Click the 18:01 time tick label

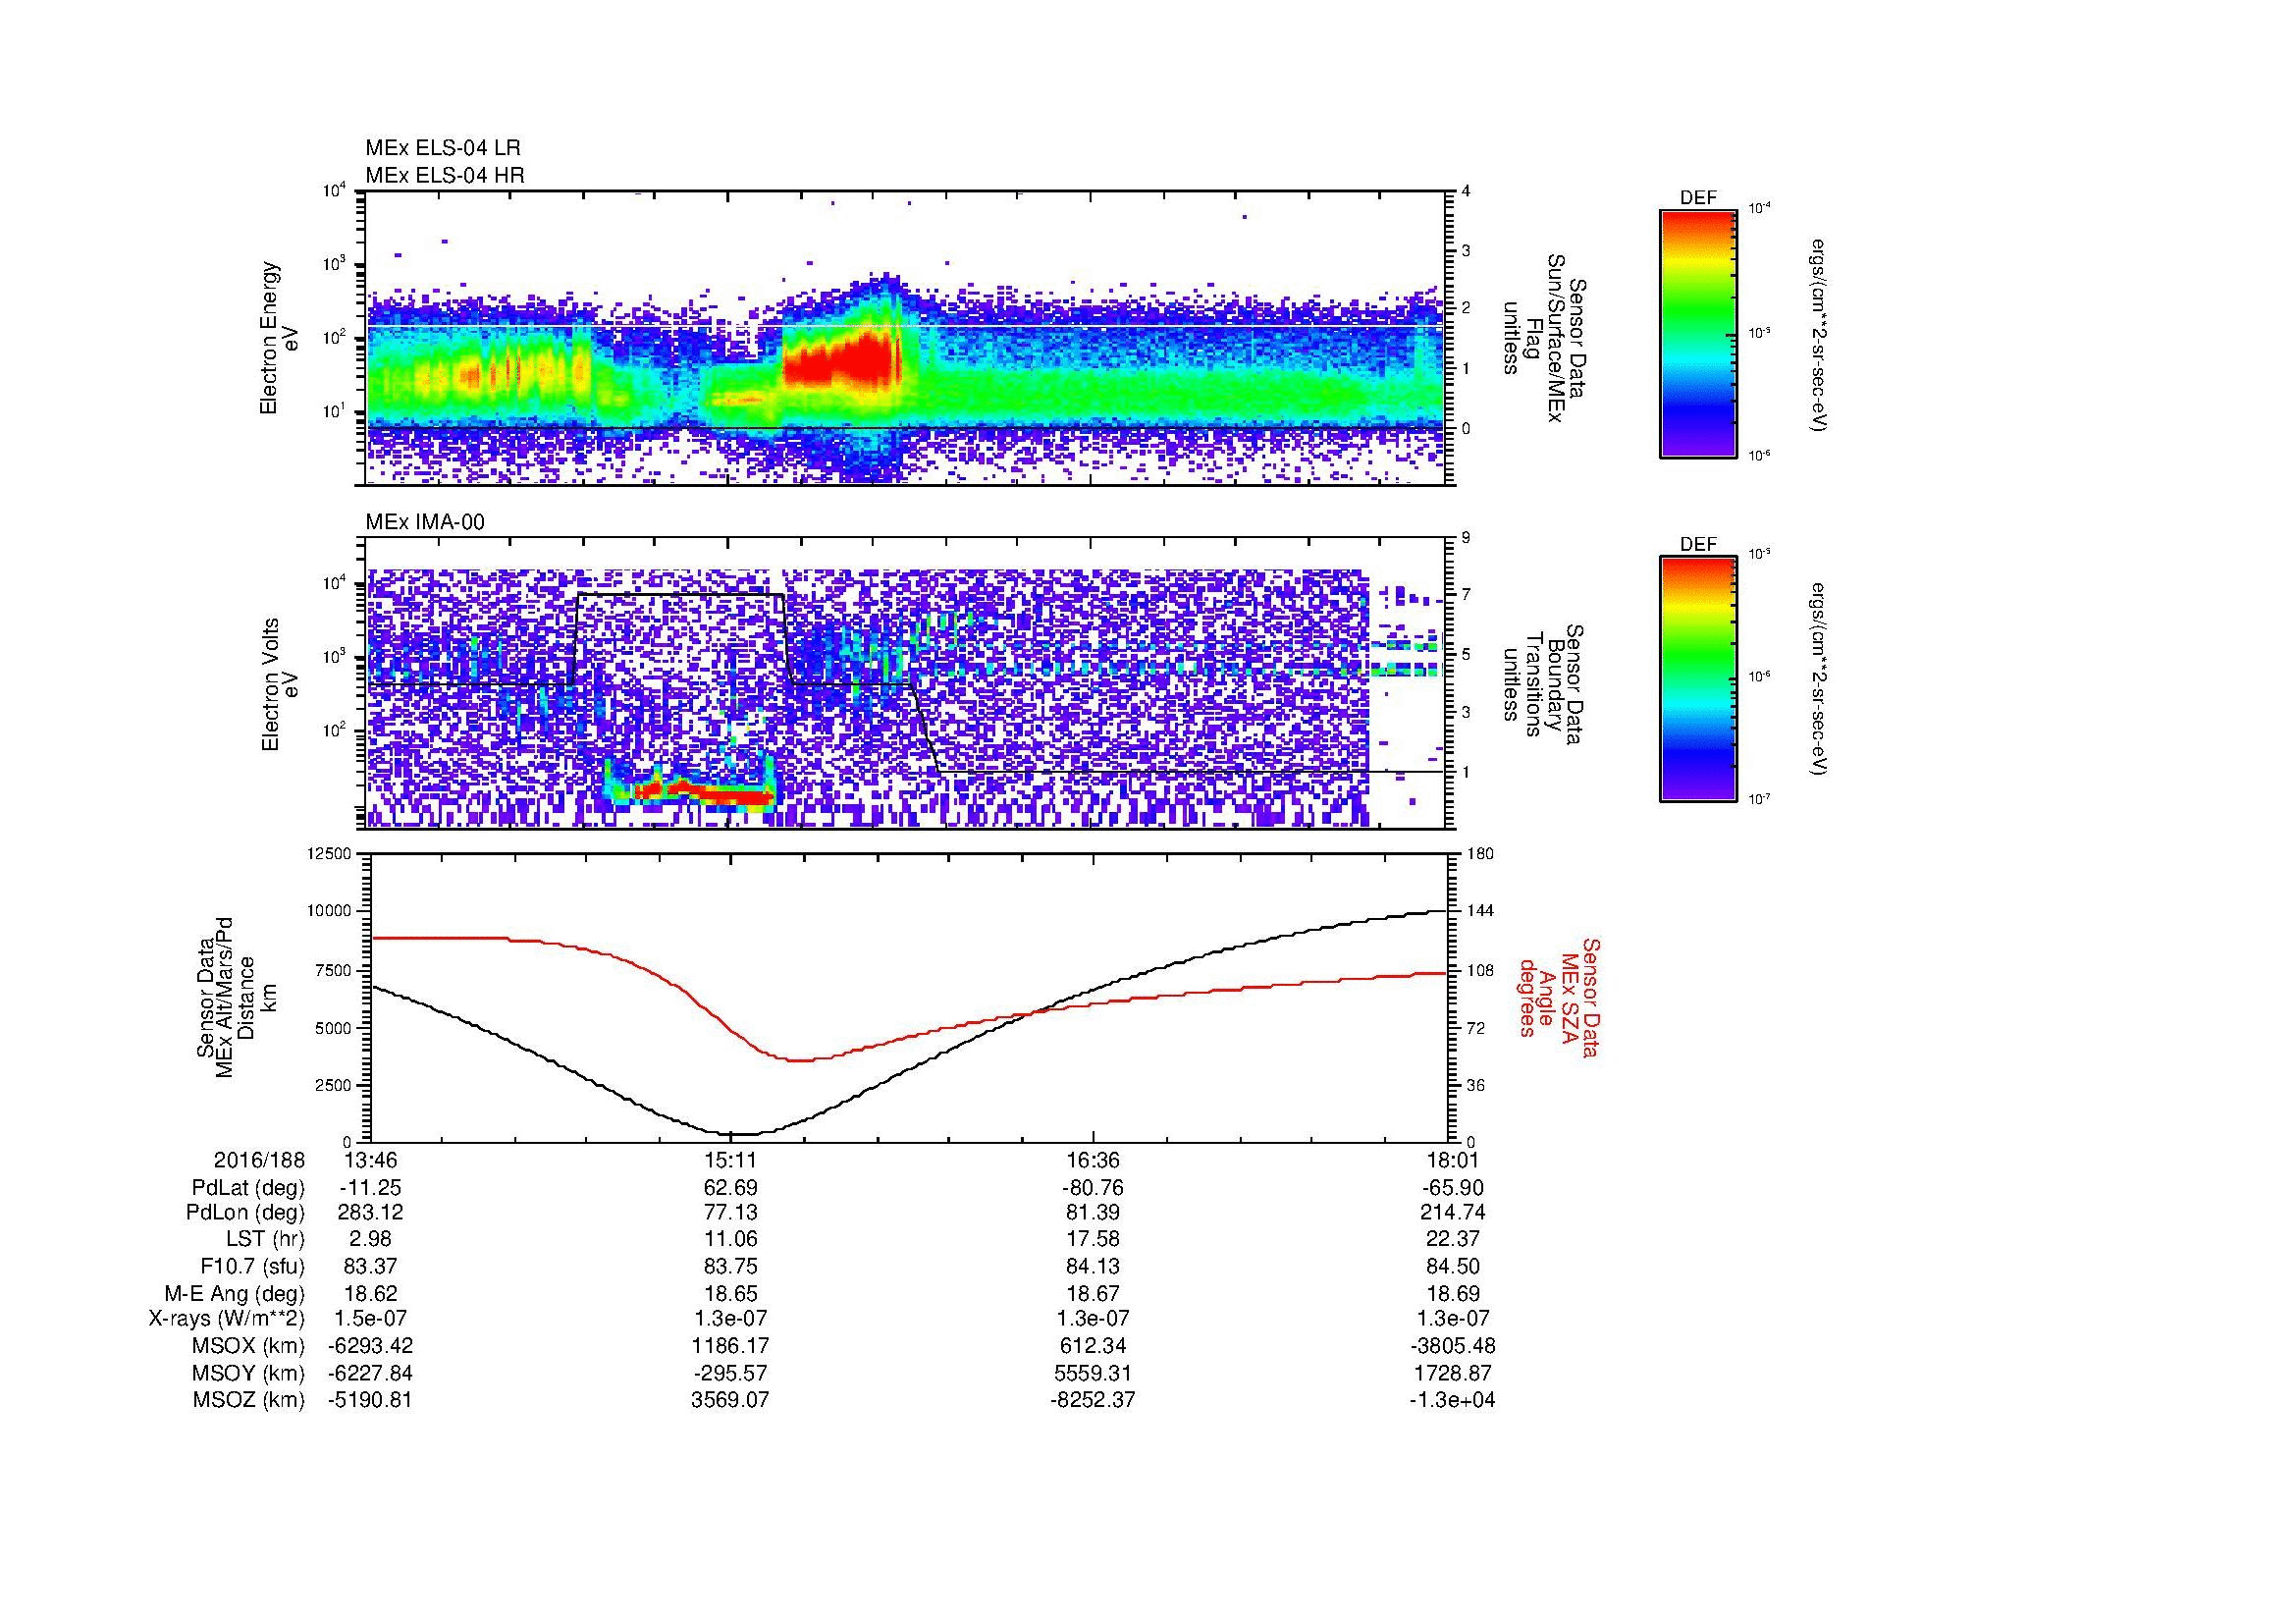[x=1453, y=1160]
